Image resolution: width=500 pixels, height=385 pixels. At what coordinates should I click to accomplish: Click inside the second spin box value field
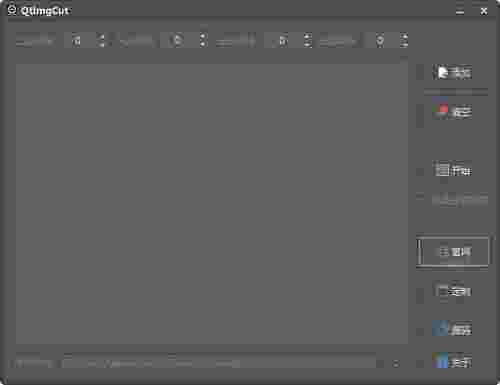178,40
